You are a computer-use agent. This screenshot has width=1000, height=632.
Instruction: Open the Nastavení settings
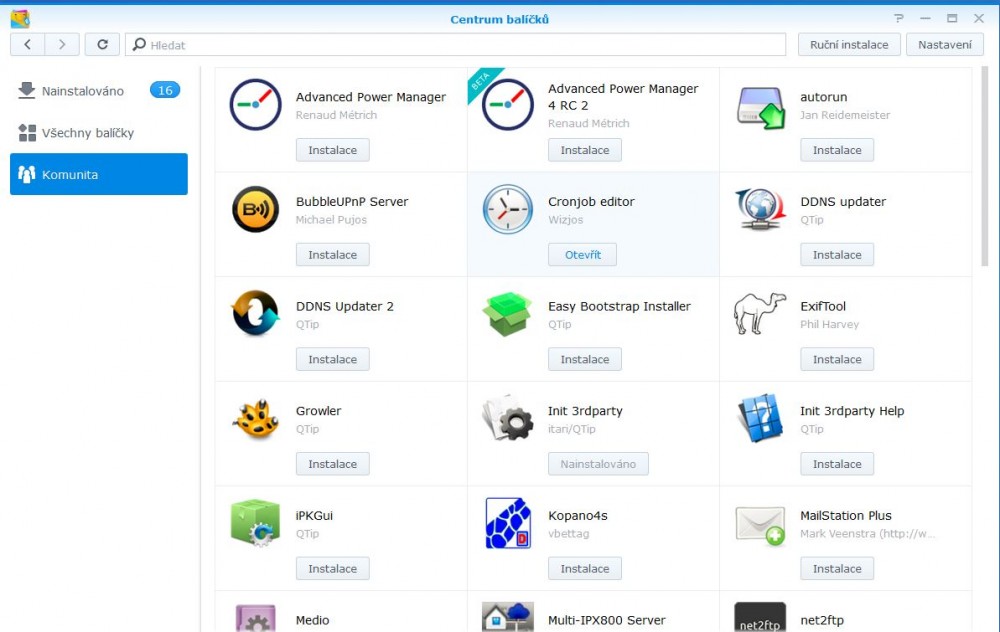pyautogui.click(x=944, y=44)
